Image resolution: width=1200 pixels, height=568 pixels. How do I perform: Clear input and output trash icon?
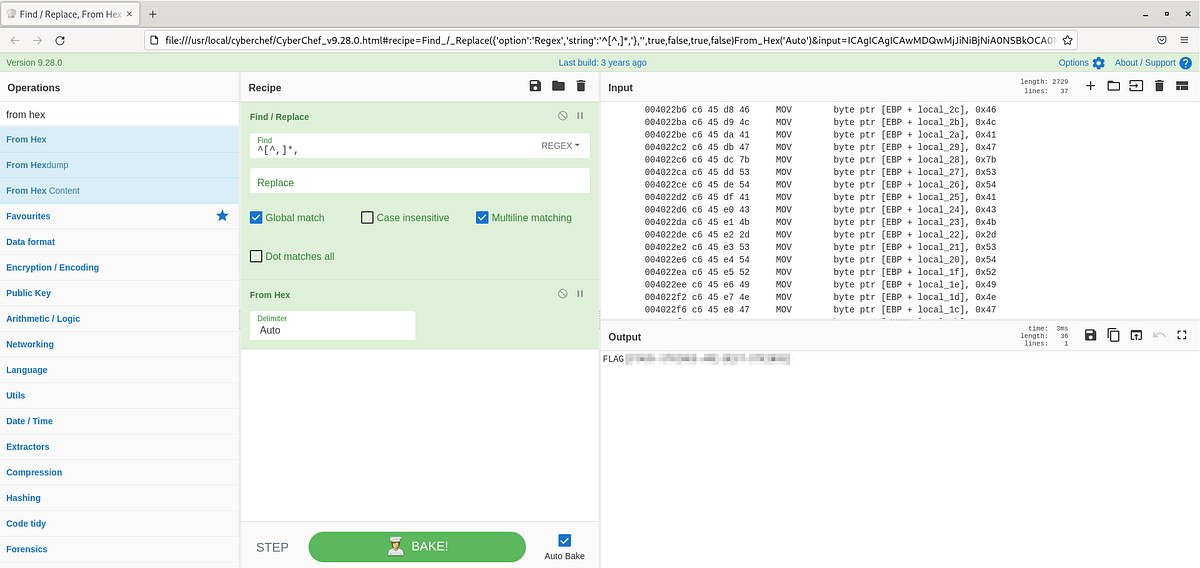1159,87
